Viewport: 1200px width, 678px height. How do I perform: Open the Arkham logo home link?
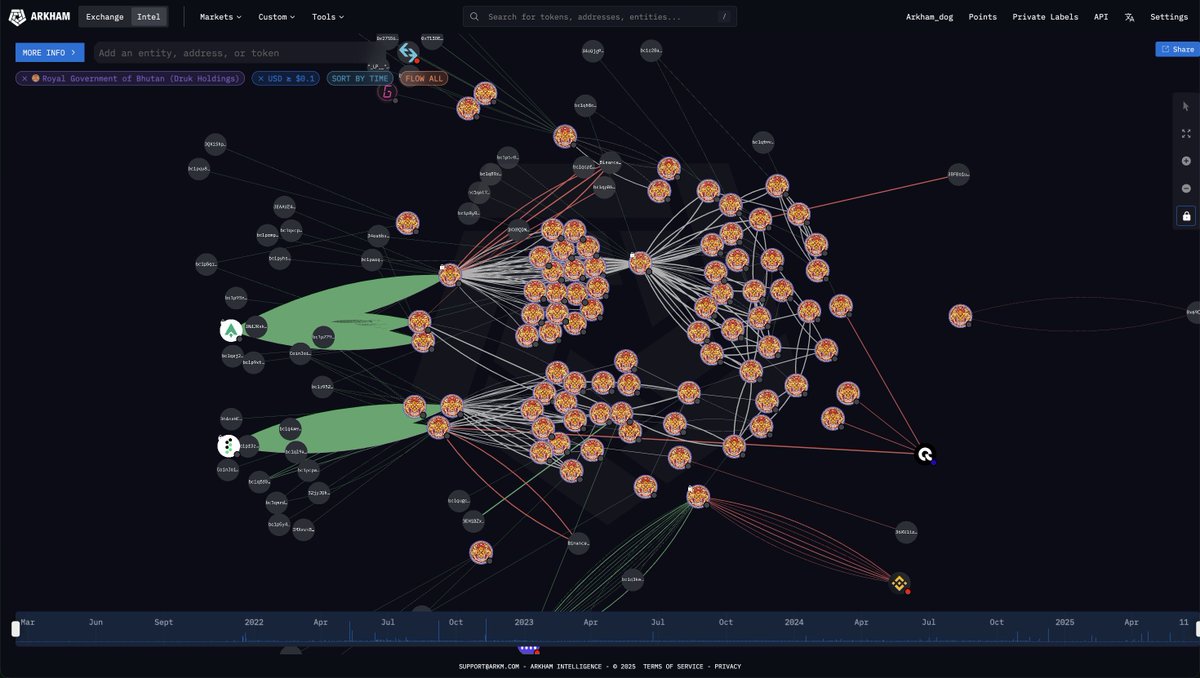pos(39,17)
